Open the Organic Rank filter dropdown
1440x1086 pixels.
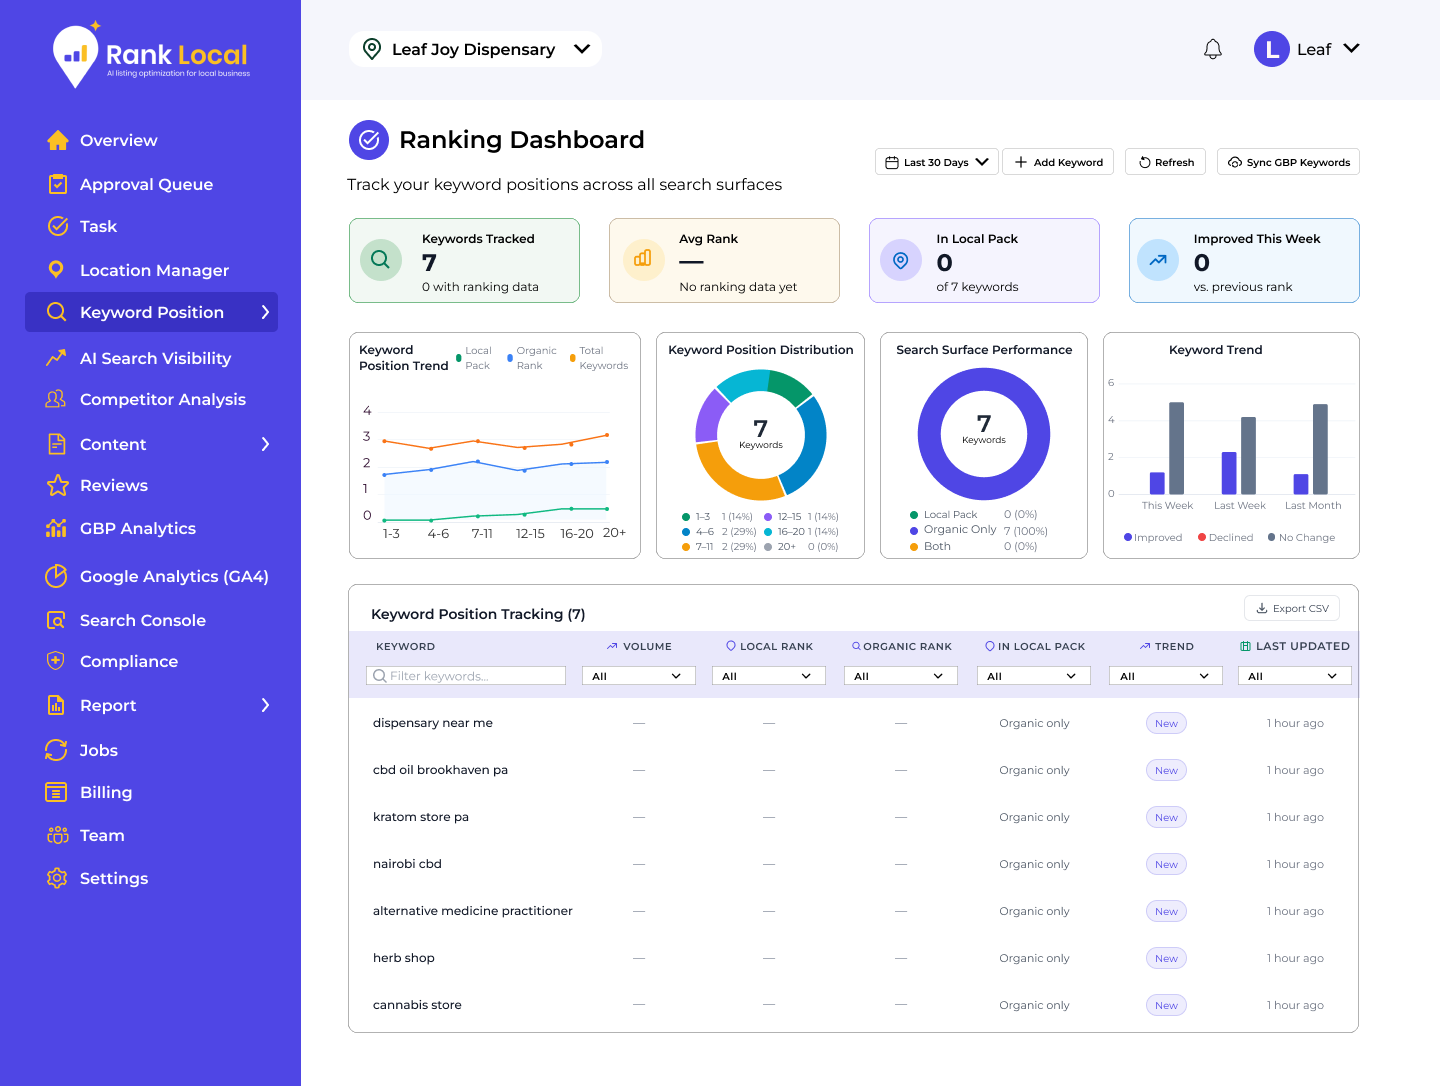[x=901, y=676]
